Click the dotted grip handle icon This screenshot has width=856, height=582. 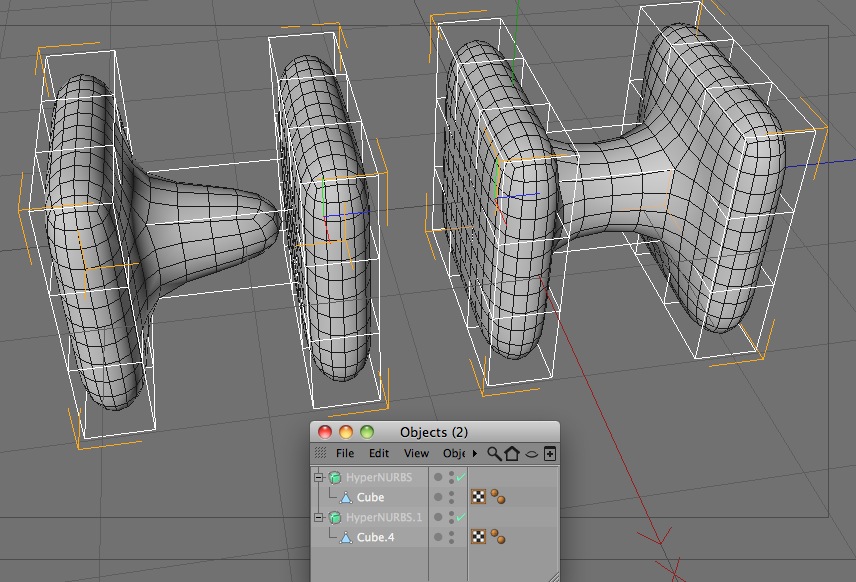(x=320, y=453)
